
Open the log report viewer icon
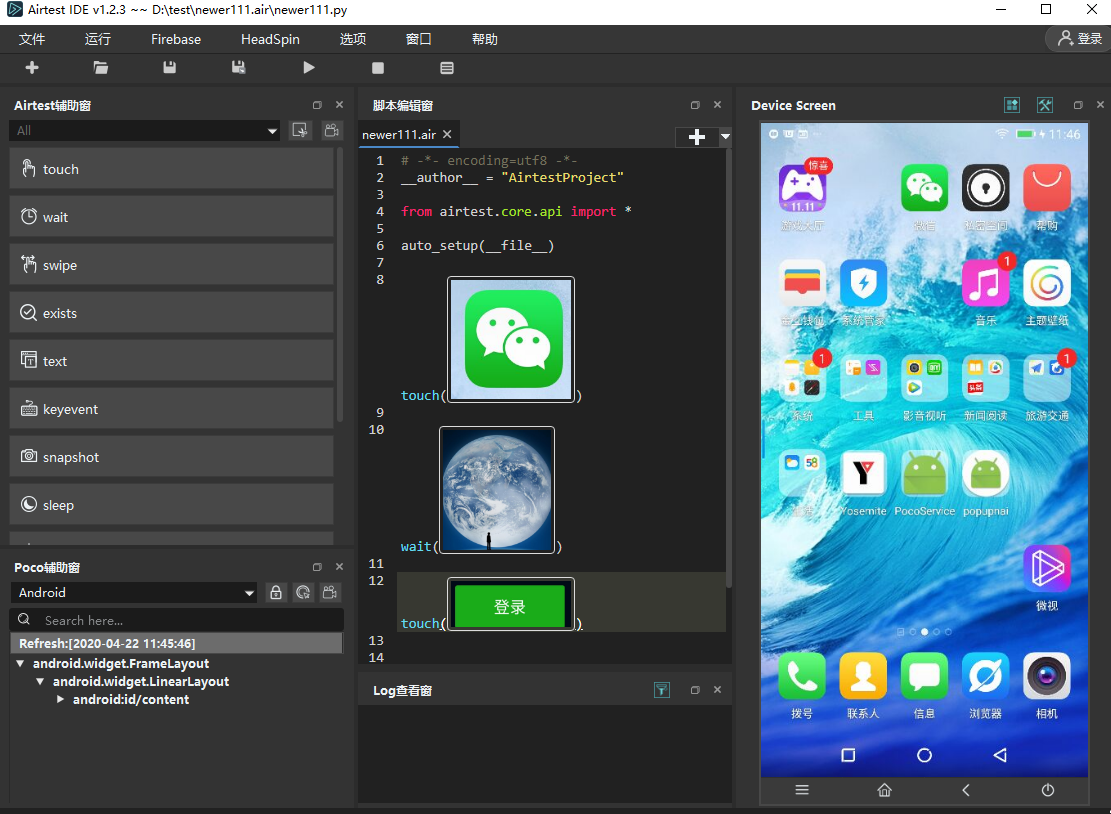point(447,68)
